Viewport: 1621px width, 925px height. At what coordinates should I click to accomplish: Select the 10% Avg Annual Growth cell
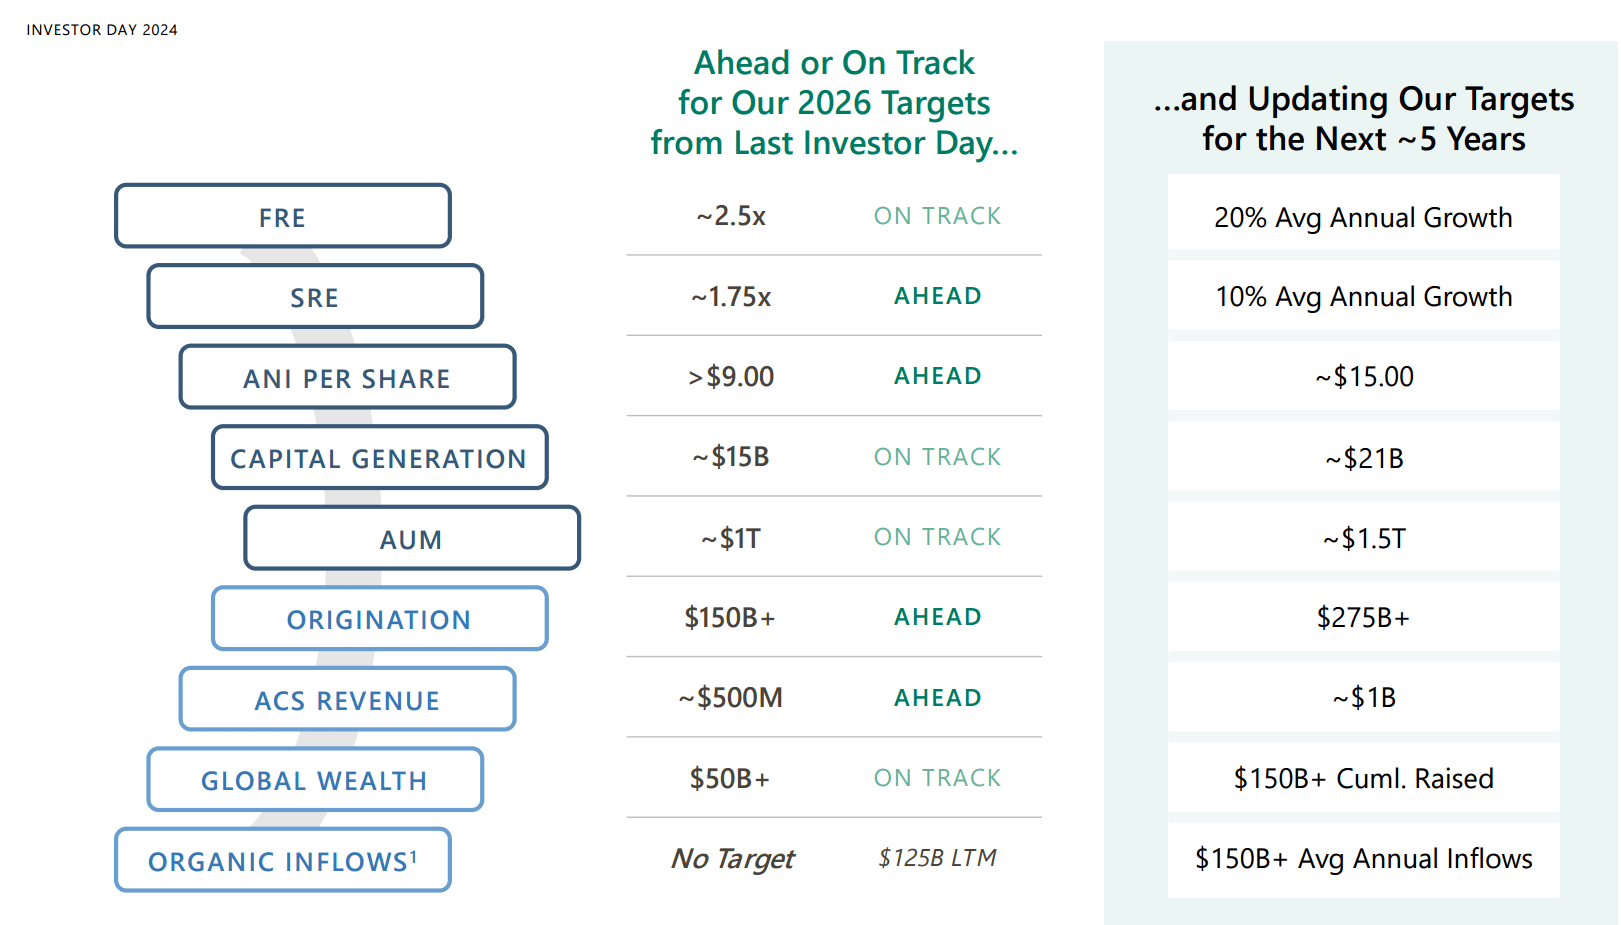tap(1363, 297)
